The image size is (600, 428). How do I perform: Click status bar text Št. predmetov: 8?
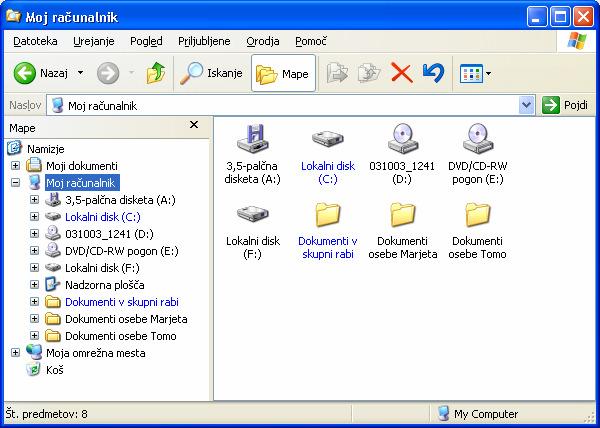[47, 414]
